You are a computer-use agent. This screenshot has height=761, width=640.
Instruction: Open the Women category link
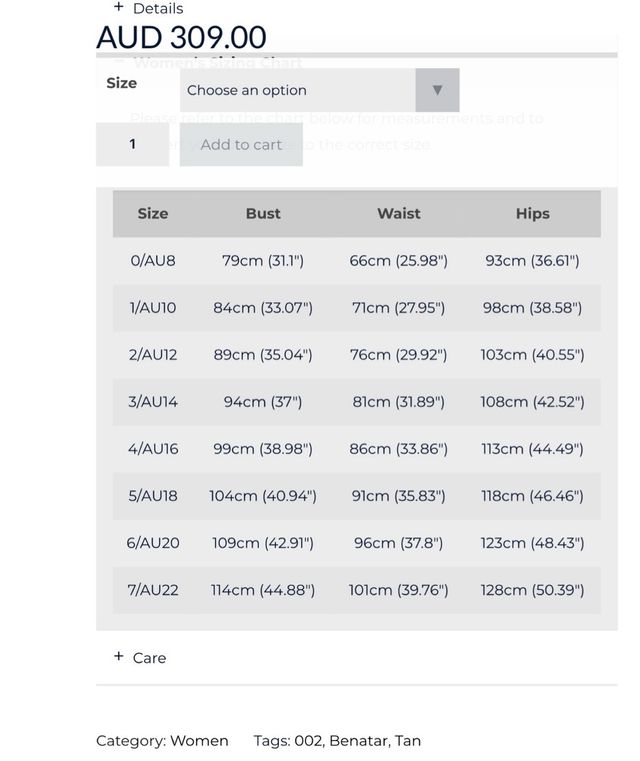click(x=199, y=741)
